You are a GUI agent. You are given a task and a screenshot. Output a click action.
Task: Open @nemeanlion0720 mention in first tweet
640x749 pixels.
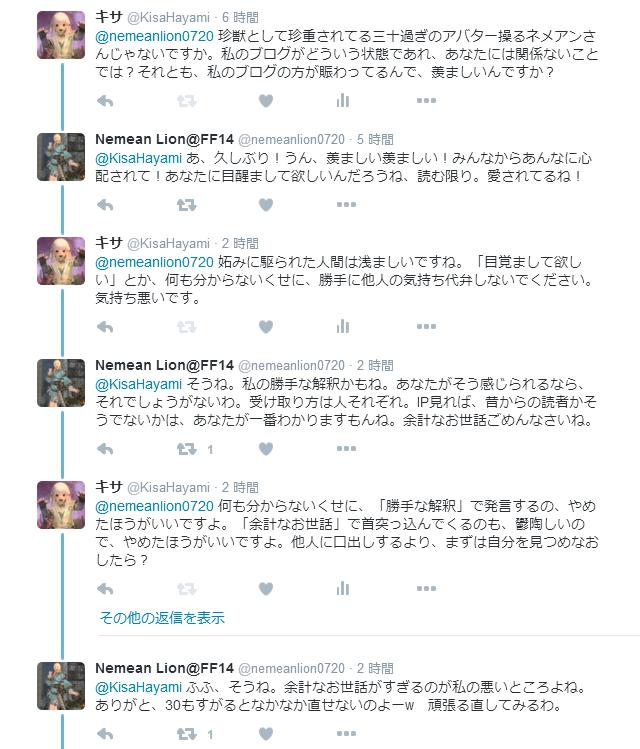tap(154, 36)
